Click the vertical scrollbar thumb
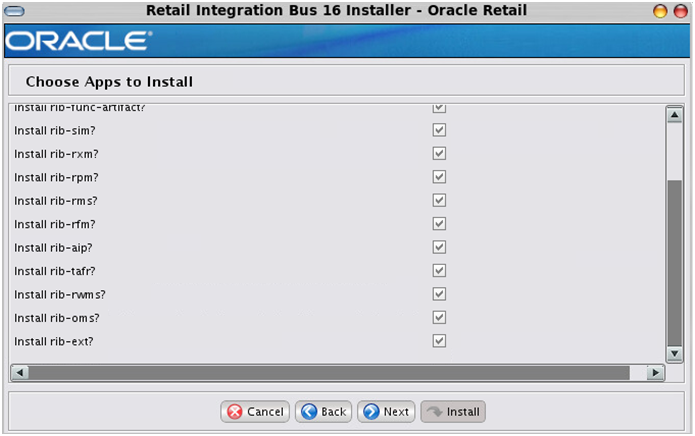 click(675, 262)
